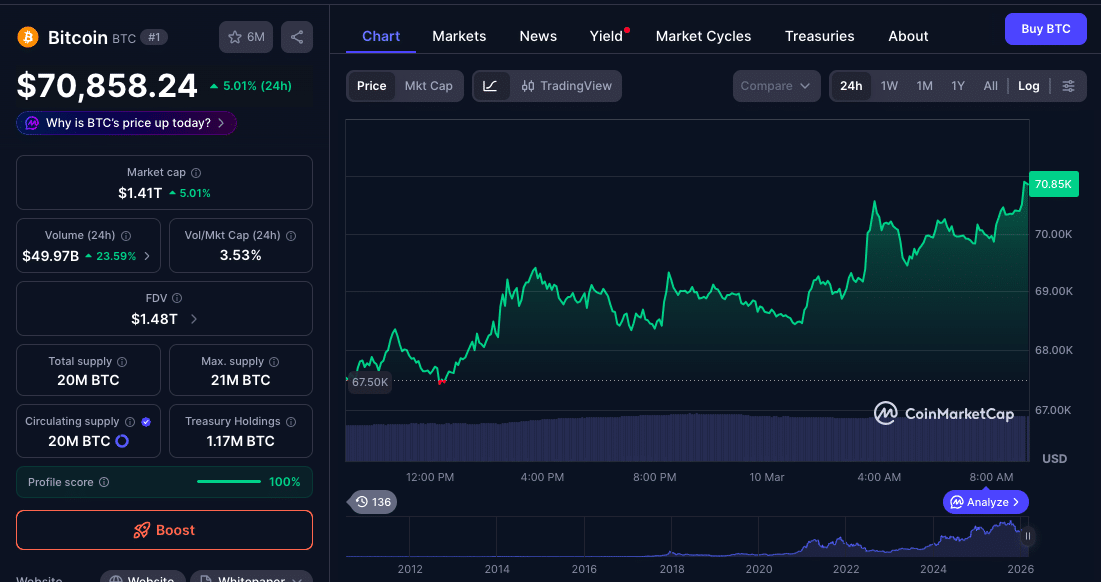This screenshot has width=1101, height=582.
Task: Click the AI icon beside price question
Action: point(32,123)
